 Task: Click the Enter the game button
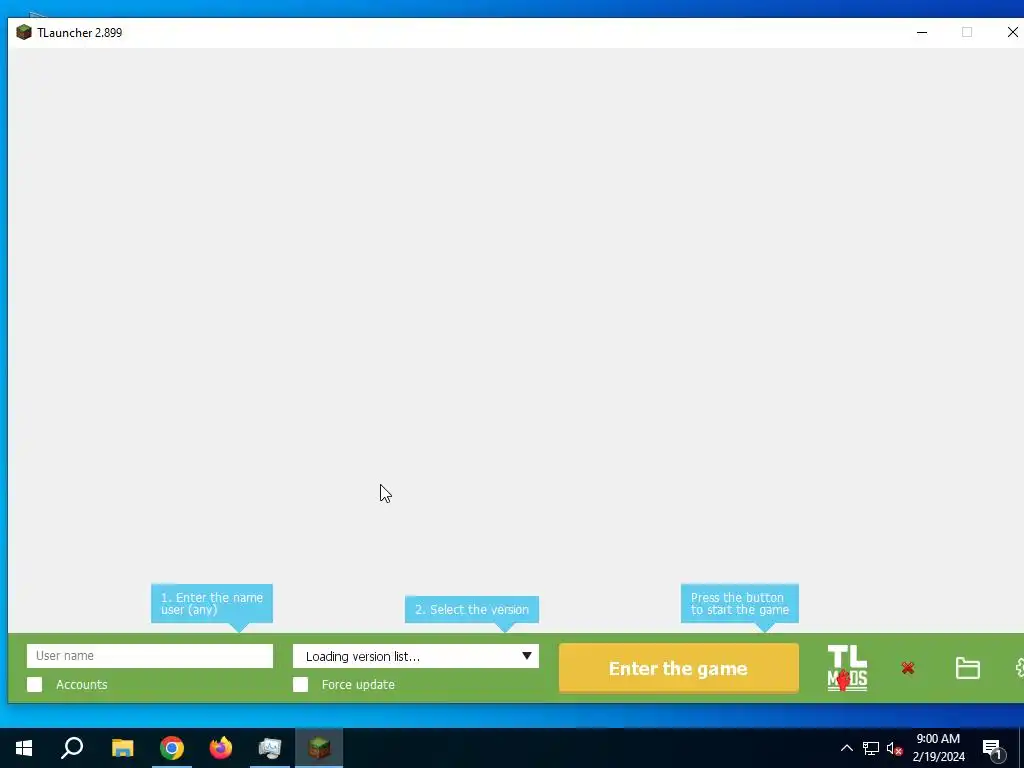coord(679,668)
